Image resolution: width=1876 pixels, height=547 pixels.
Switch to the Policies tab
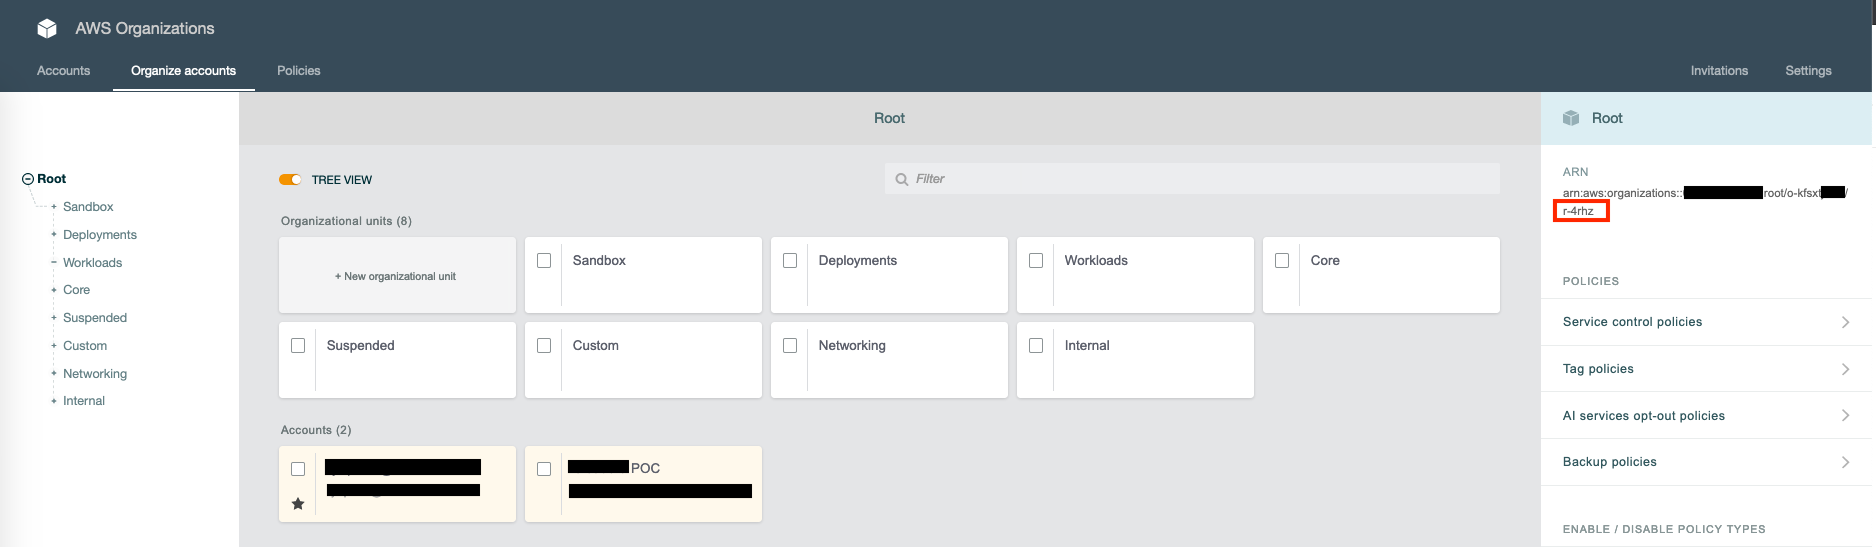point(299,71)
